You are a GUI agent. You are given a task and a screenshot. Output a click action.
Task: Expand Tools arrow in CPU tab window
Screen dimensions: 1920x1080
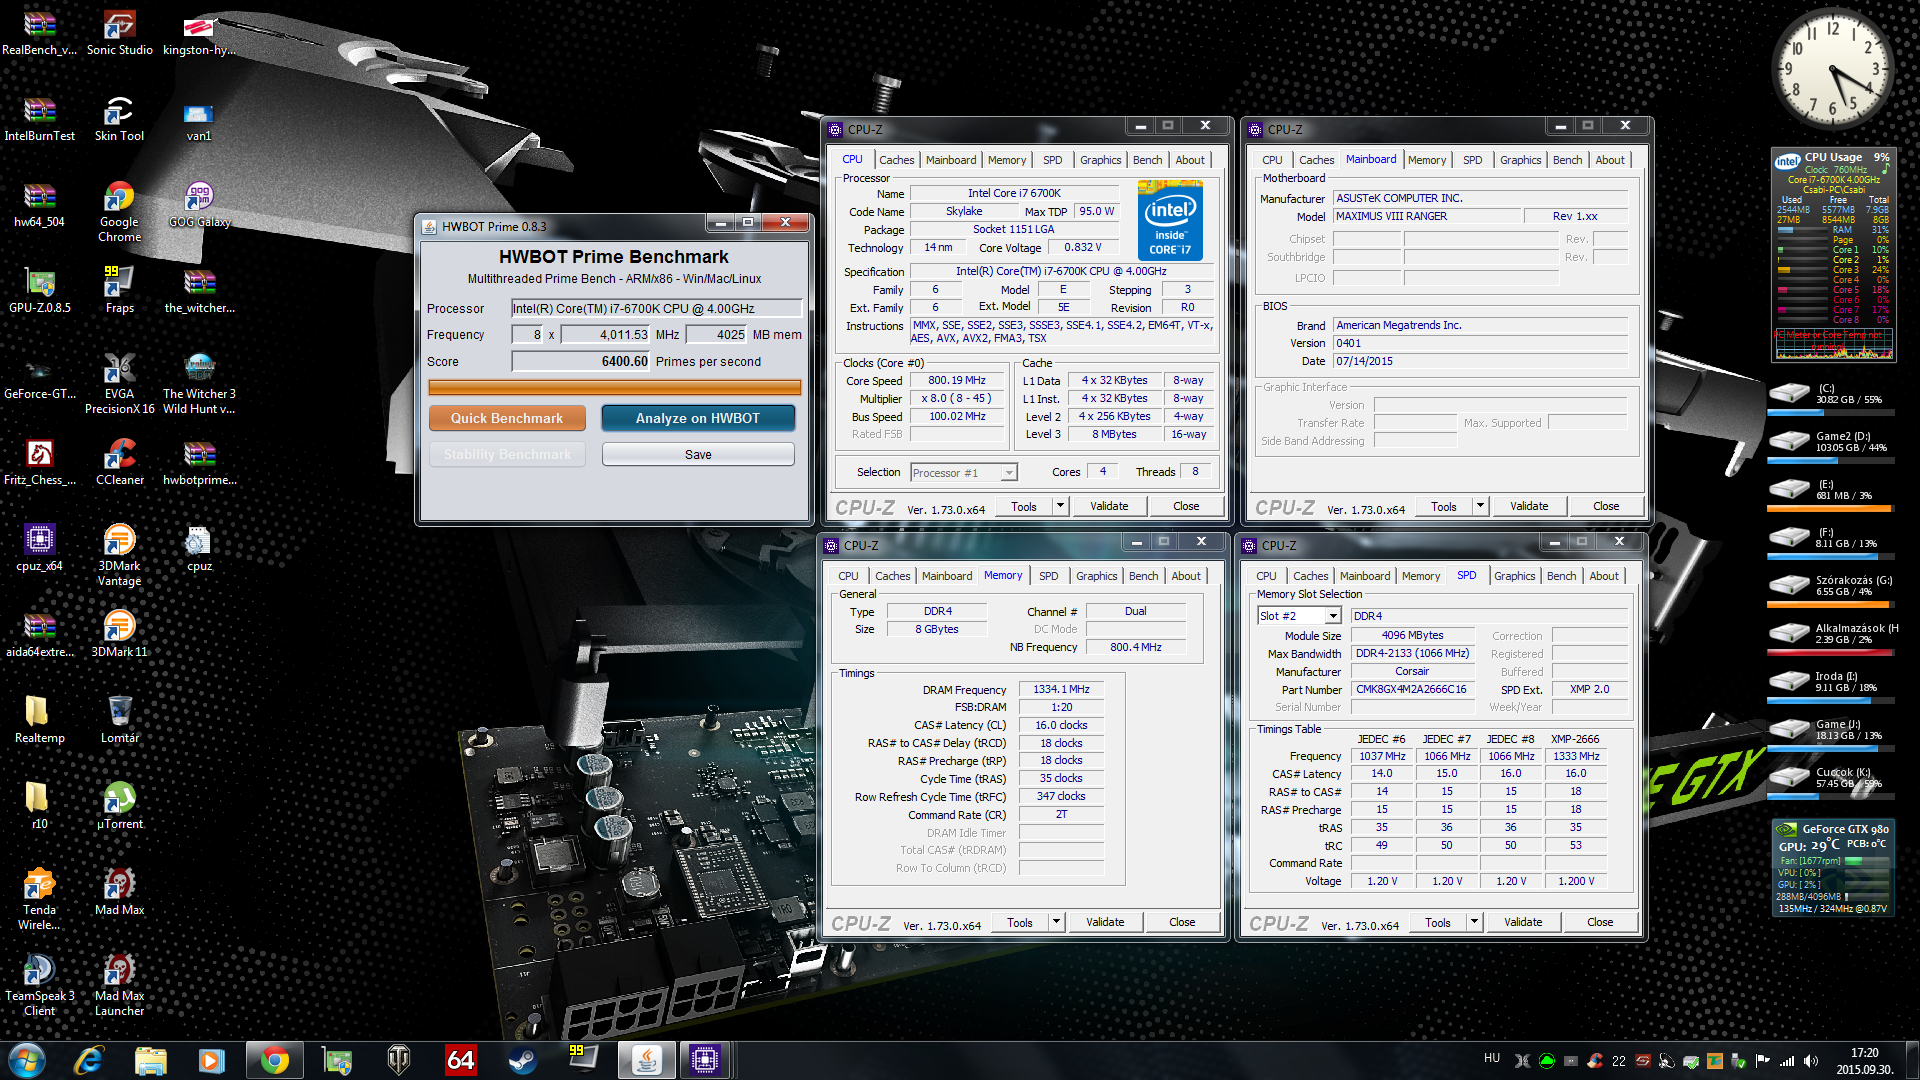(1060, 506)
